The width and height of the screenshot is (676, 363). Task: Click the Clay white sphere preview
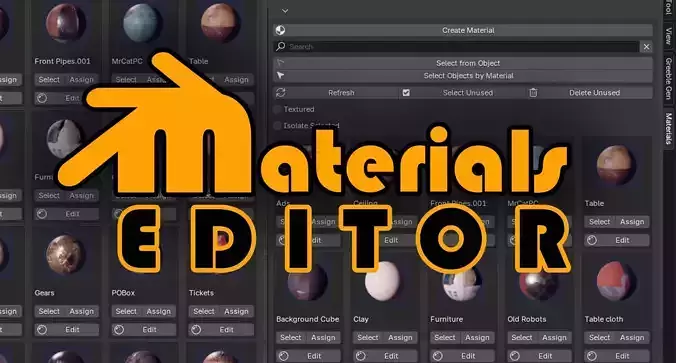(x=382, y=281)
